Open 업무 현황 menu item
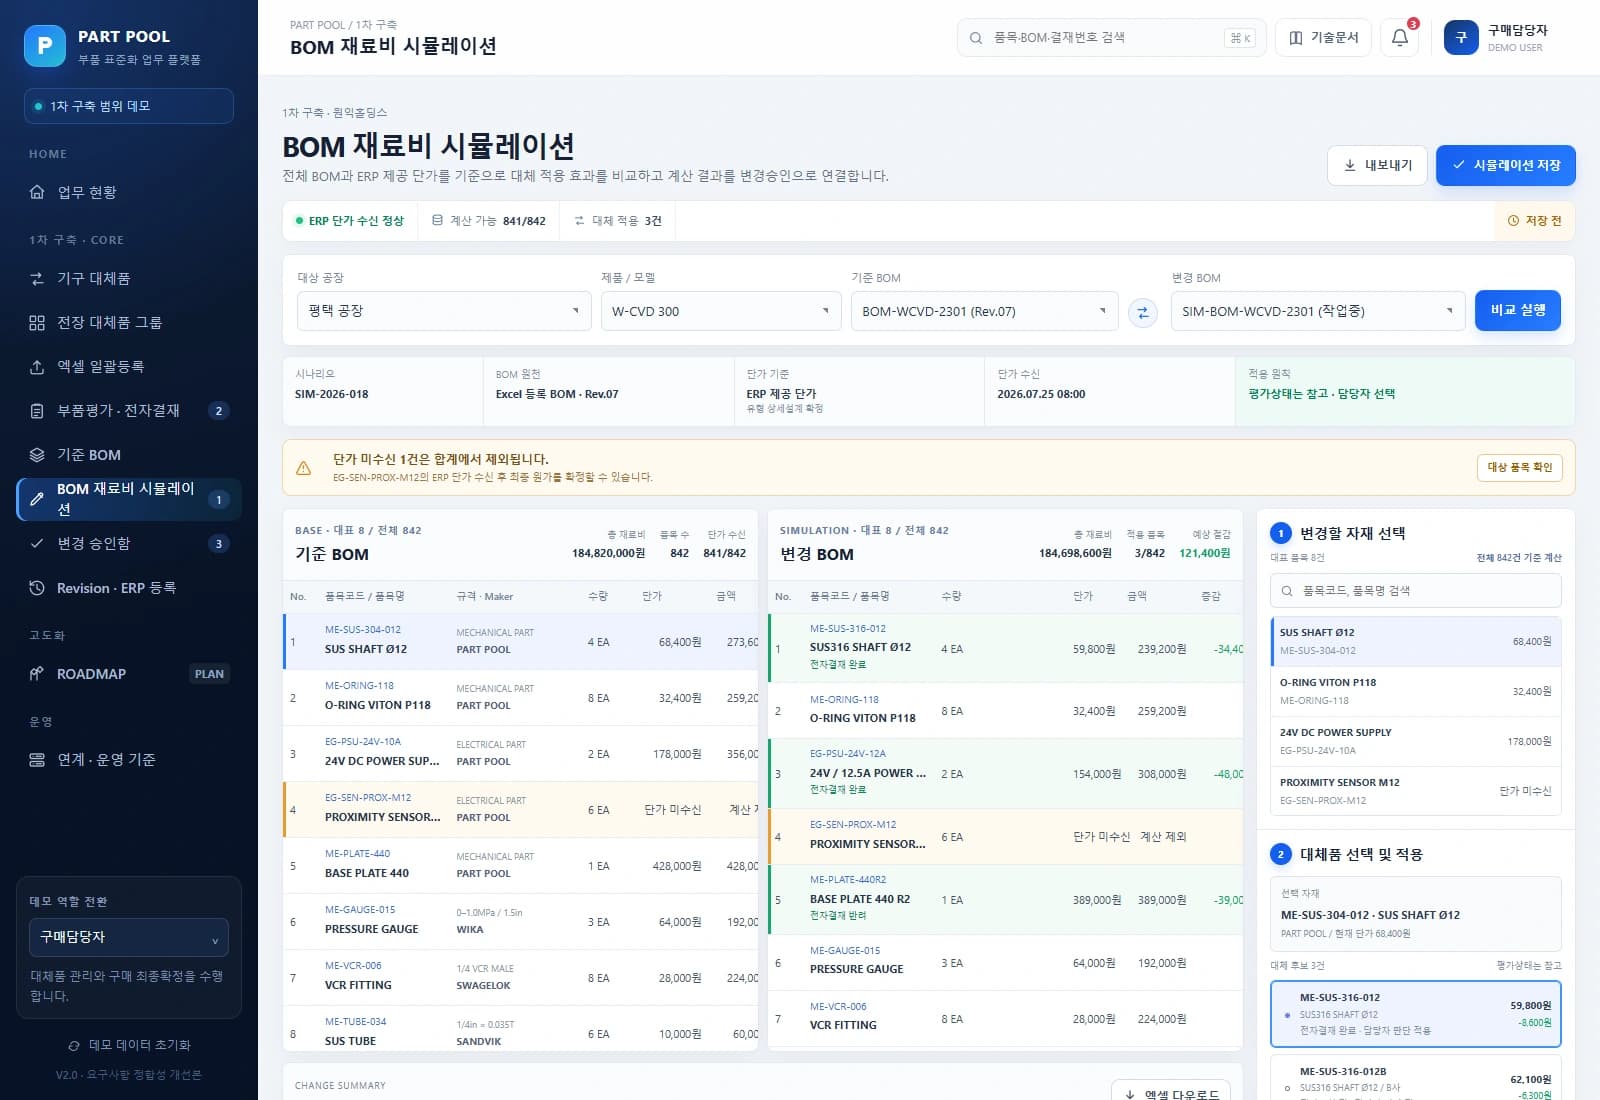 tap(129, 192)
